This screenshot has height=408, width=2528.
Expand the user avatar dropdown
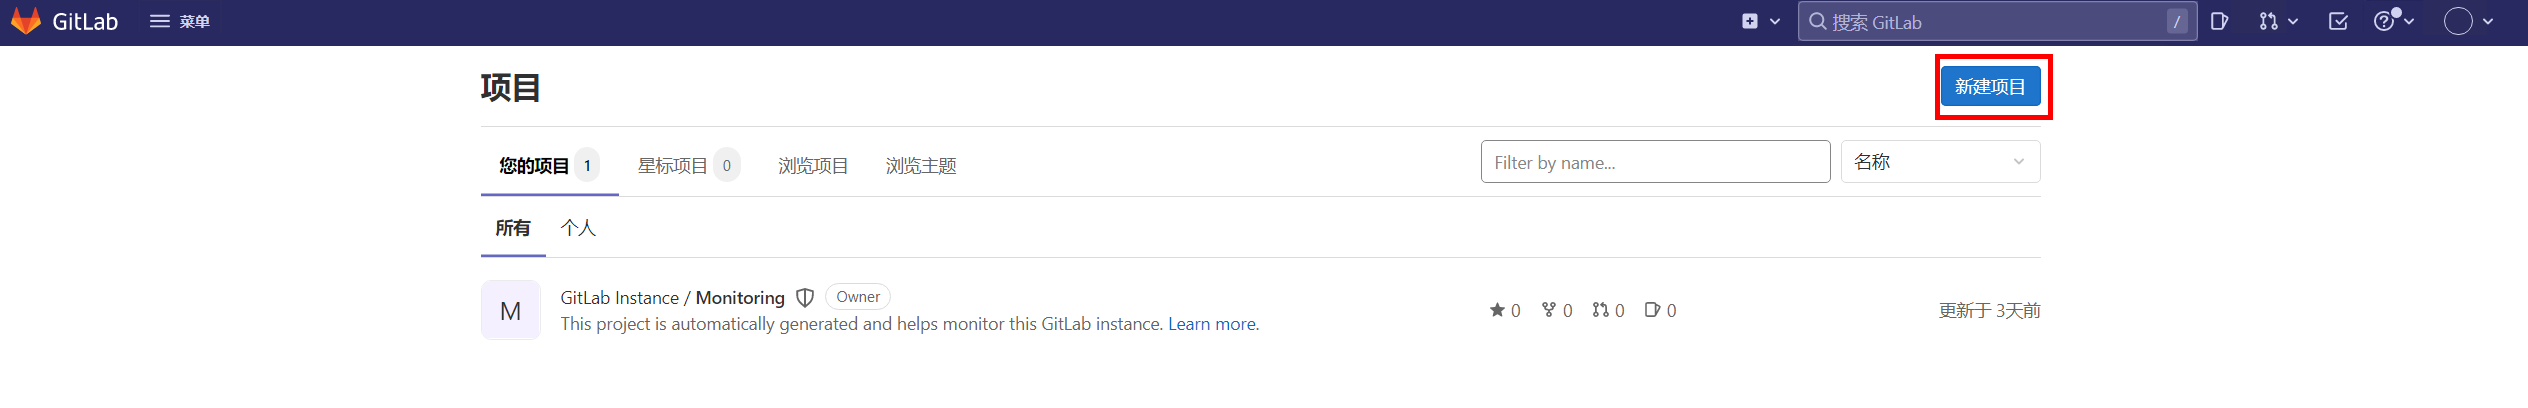tap(2468, 21)
